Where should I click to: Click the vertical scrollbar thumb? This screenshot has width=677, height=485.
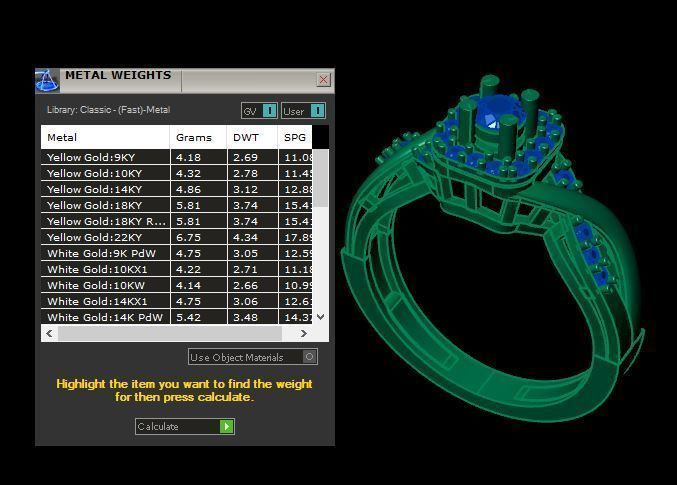click(x=320, y=178)
